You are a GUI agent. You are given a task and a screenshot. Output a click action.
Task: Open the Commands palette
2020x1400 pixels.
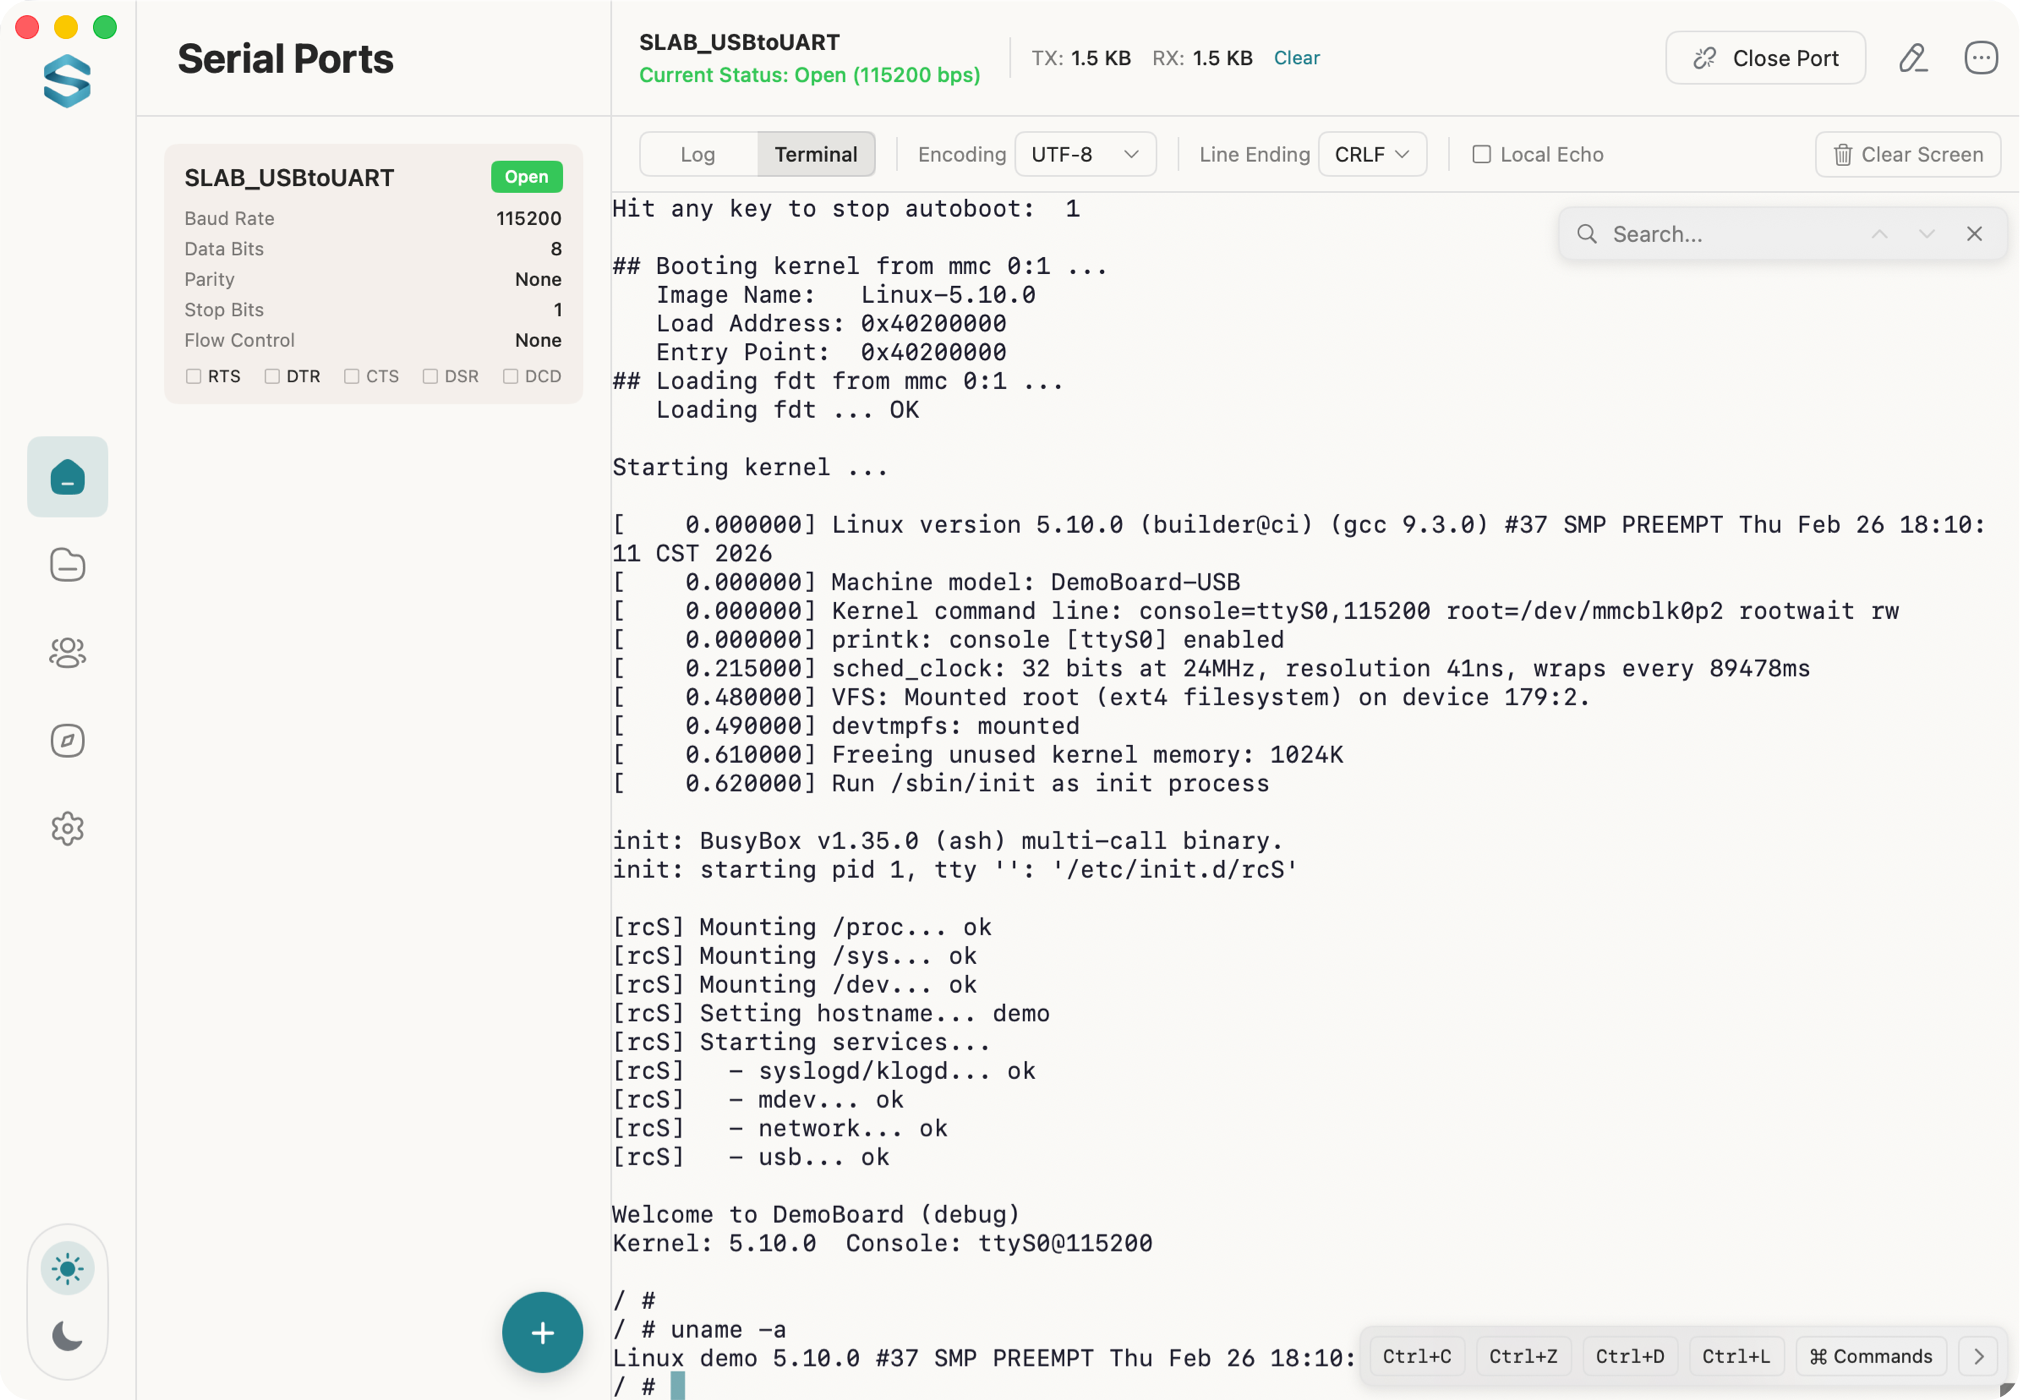(1869, 1356)
